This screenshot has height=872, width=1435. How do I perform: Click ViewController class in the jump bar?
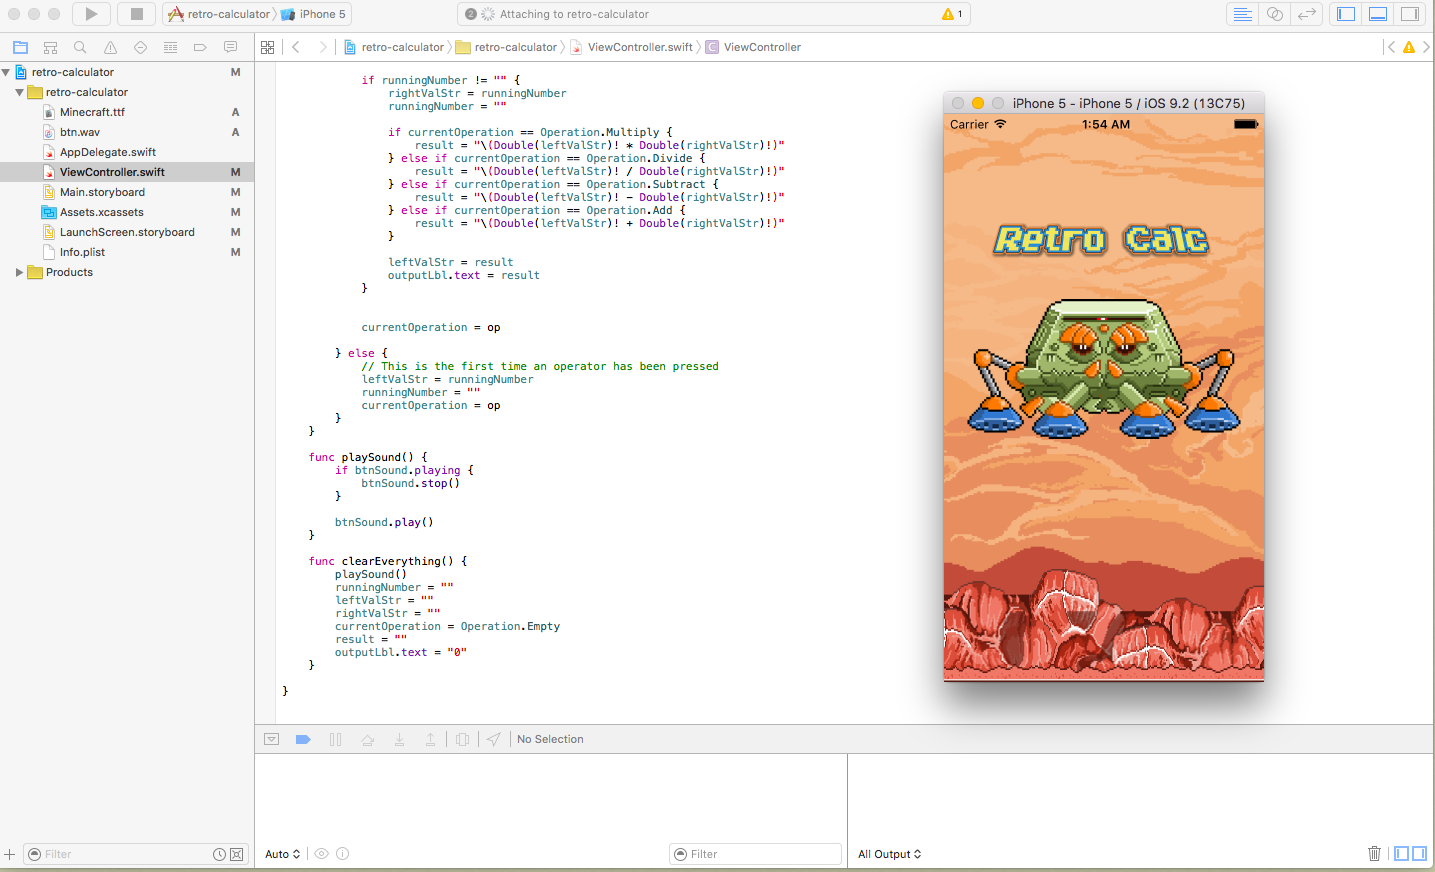753,47
